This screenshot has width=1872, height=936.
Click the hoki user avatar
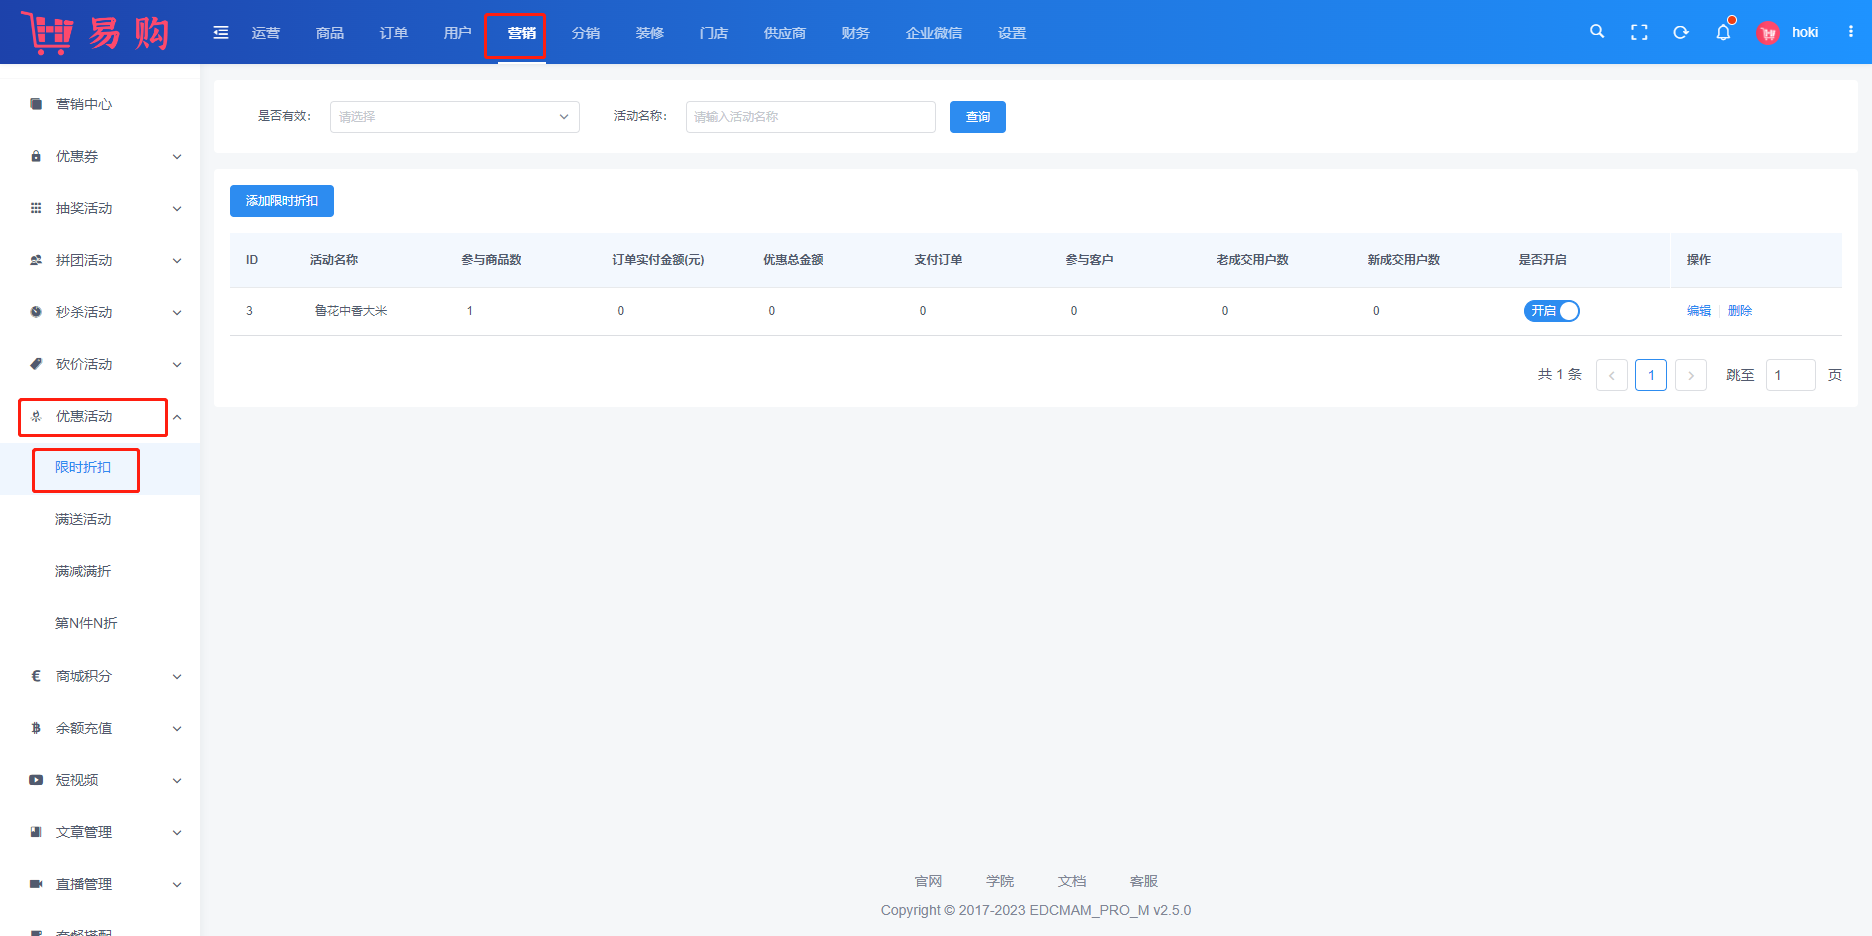[1768, 33]
